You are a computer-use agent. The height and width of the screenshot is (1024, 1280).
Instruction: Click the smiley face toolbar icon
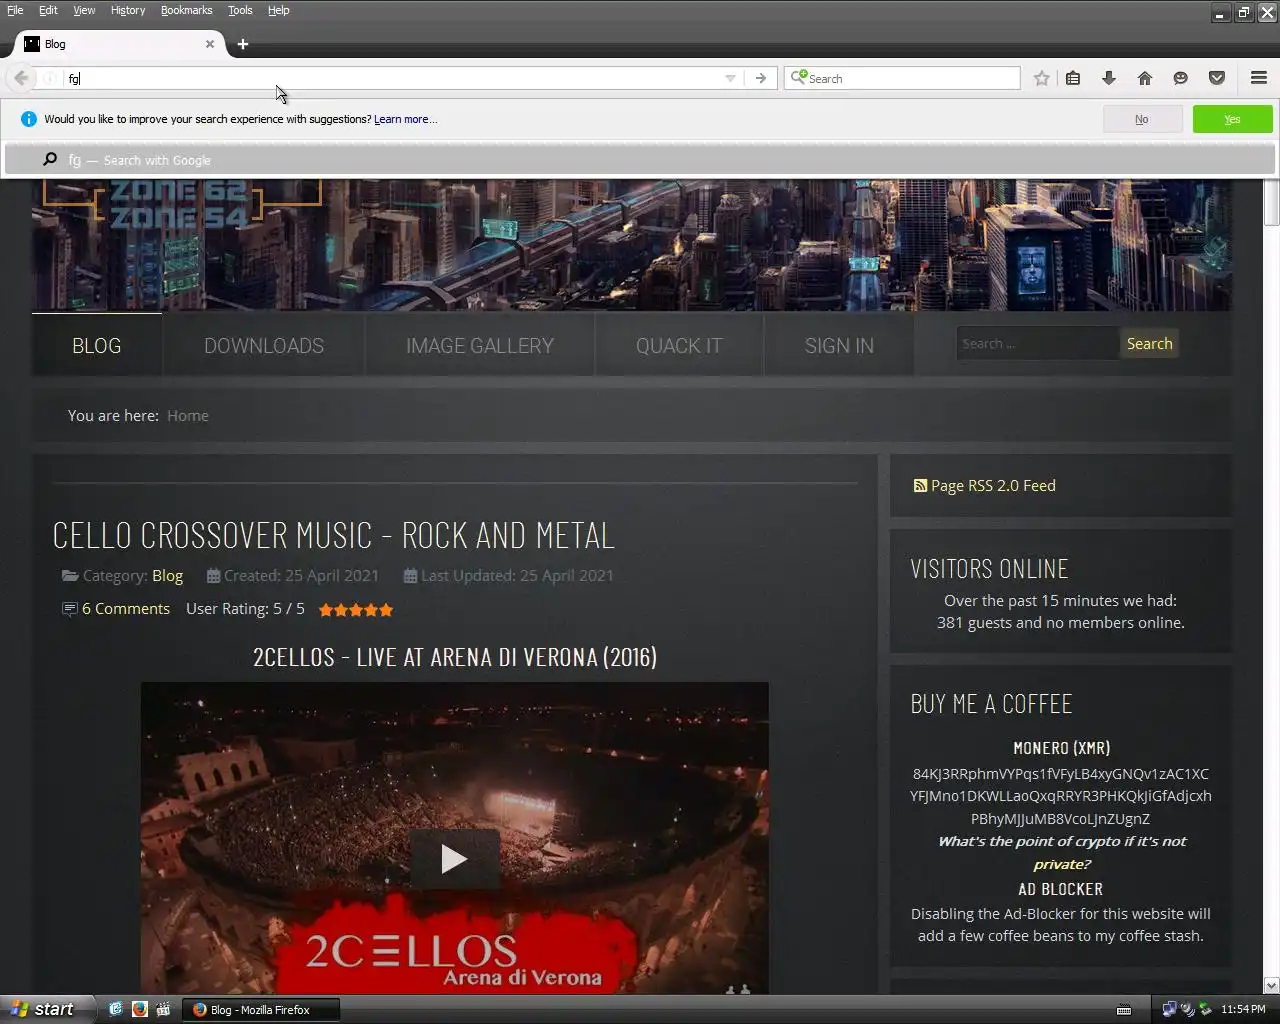click(1181, 78)
